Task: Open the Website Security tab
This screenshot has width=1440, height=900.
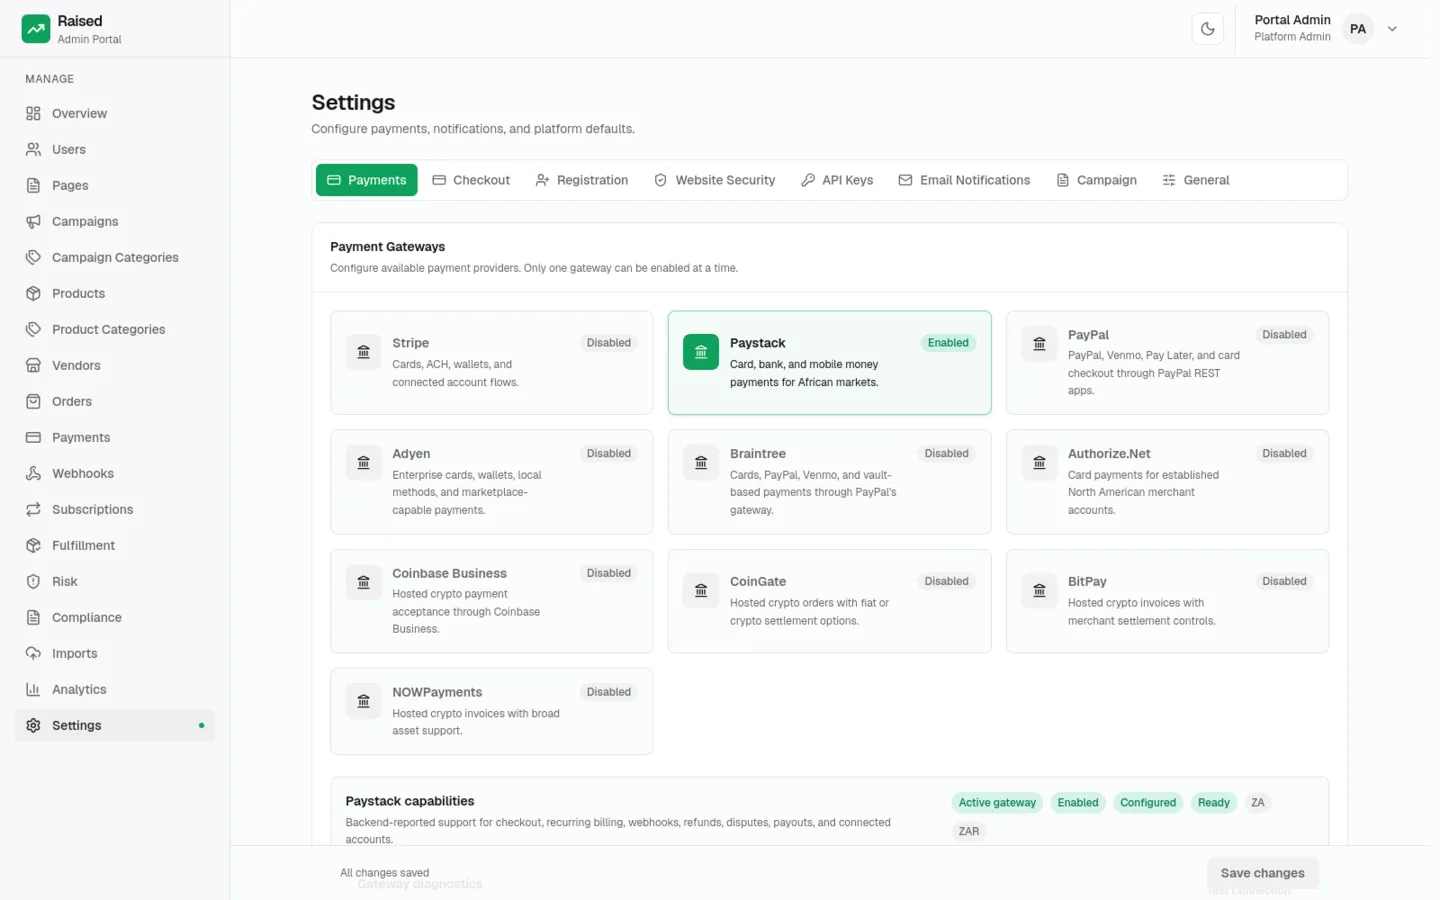Action: tap(715, 180)
